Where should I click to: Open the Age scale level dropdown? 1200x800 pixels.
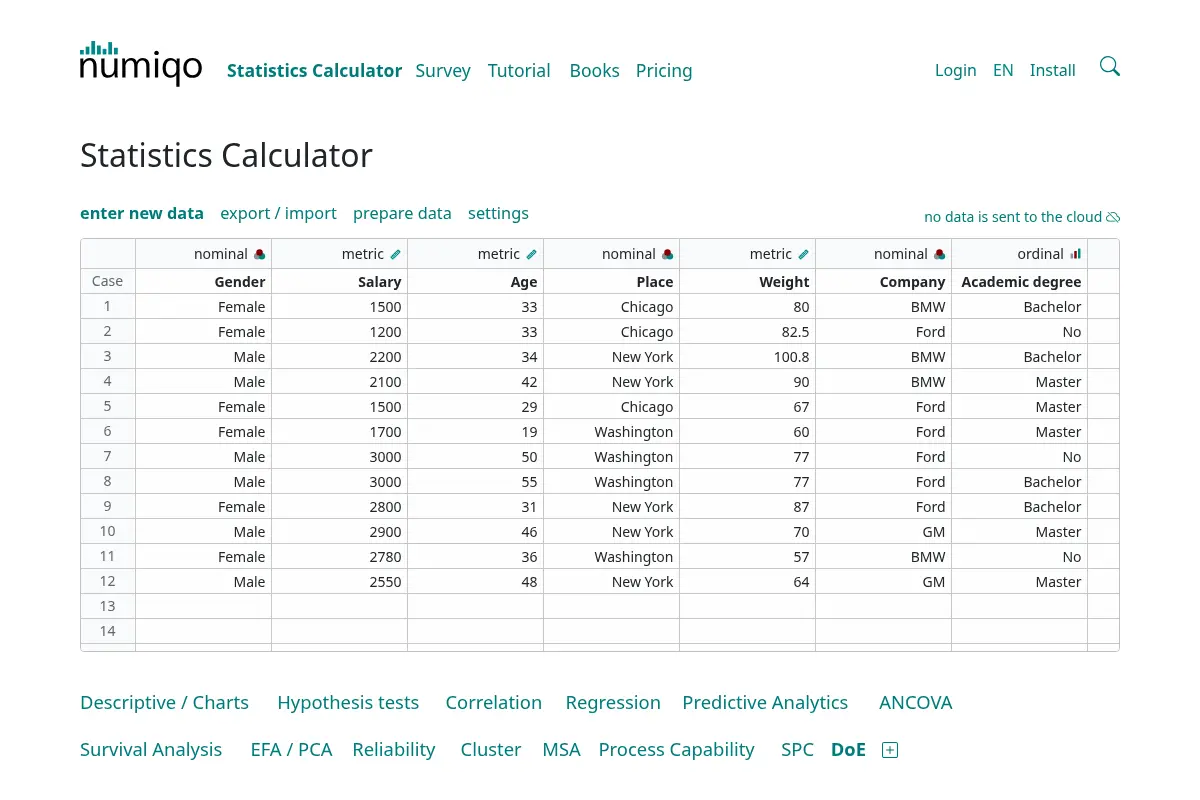[x=476, y=254]
